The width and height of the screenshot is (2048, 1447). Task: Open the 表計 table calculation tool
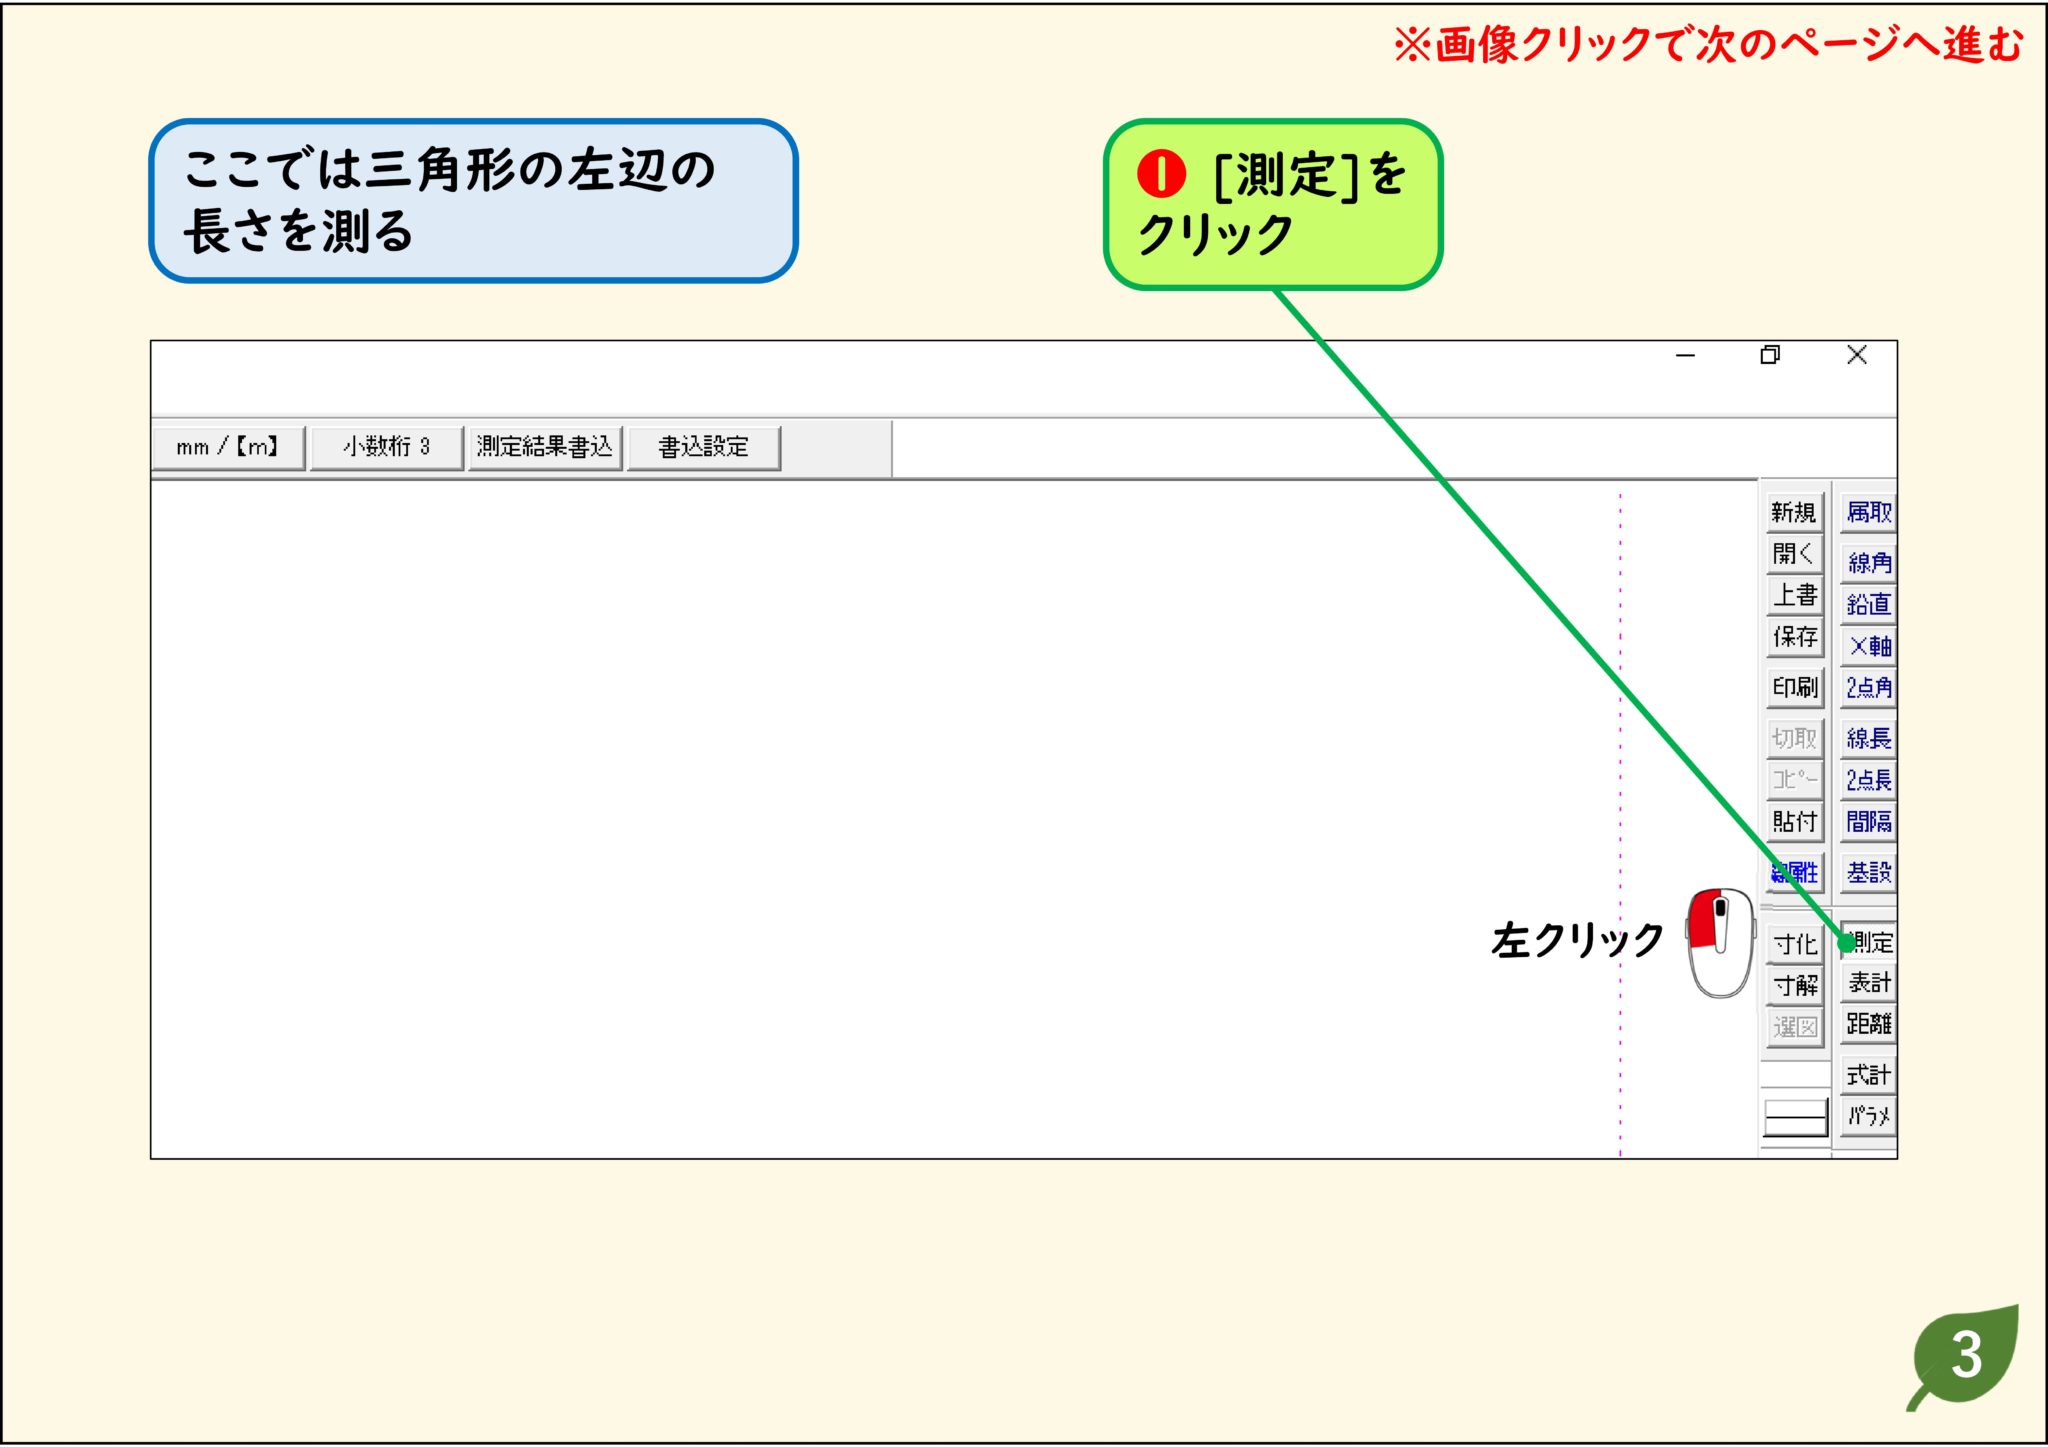1869,983
